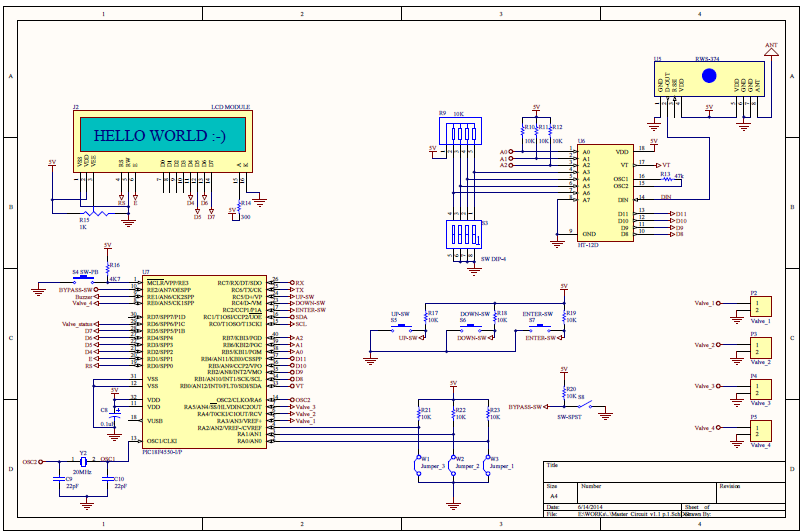This screenshot has width=803, height=532.
Task: Select resistor R12 10K
Action: point(551,130)
